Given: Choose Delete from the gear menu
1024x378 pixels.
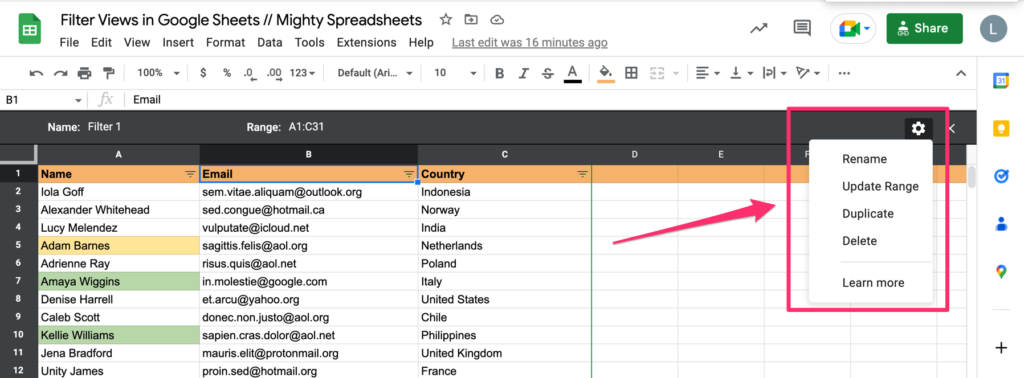Looking at the screenshot, I should point(859,241).
